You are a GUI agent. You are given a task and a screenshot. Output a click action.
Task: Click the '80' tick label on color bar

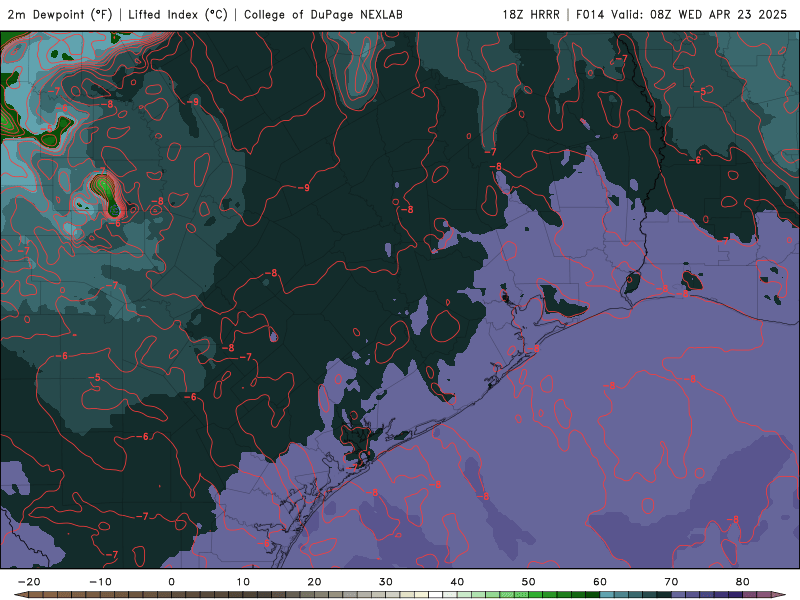[742, 582]
